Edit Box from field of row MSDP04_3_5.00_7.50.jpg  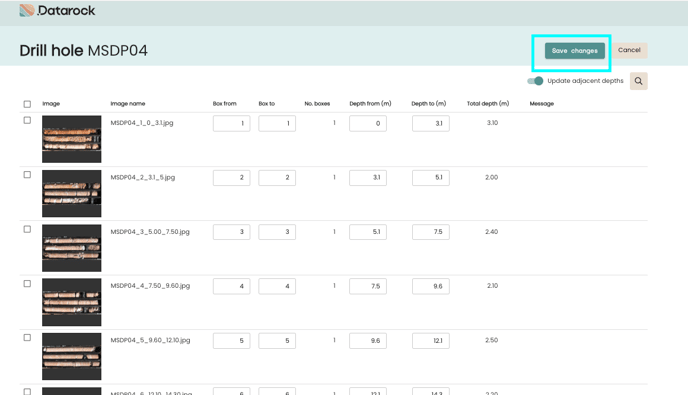point(232,232)
